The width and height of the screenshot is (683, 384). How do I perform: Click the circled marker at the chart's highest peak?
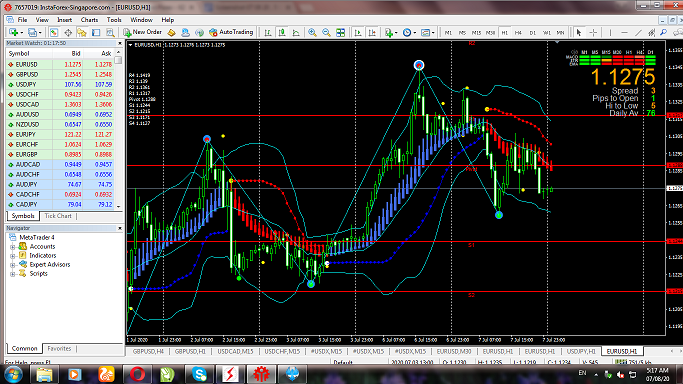[x=419, y=65]
